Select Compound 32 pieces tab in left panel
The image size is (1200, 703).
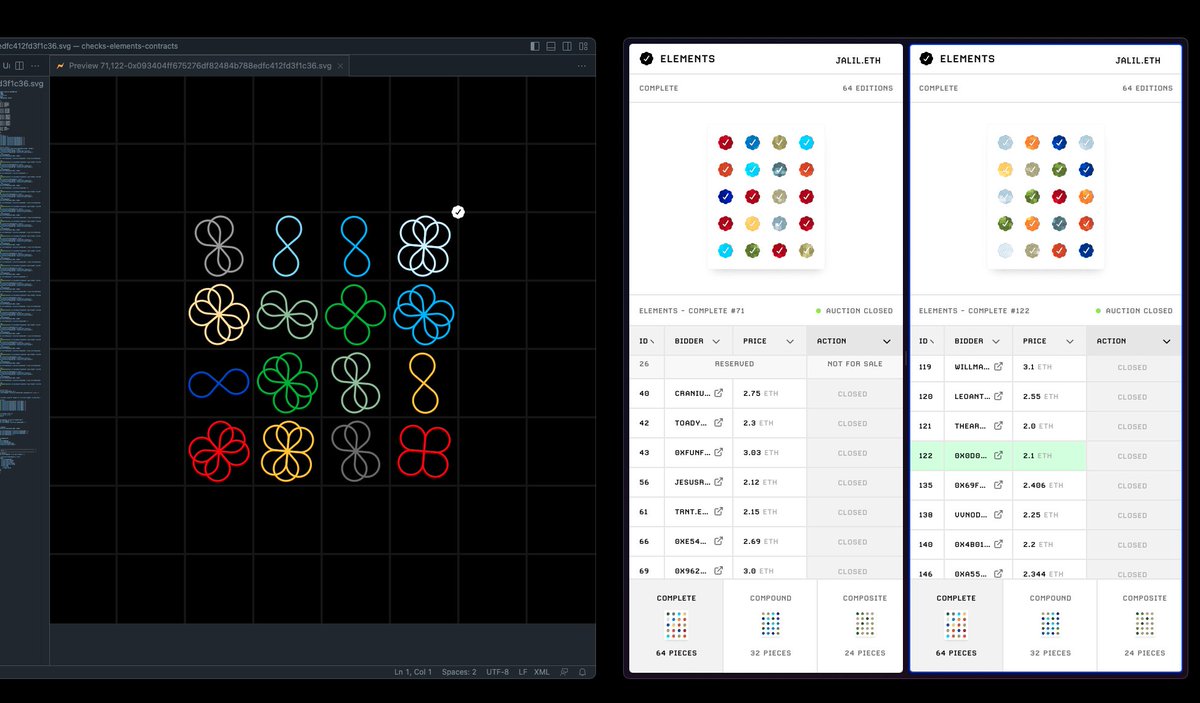point(770,625)
